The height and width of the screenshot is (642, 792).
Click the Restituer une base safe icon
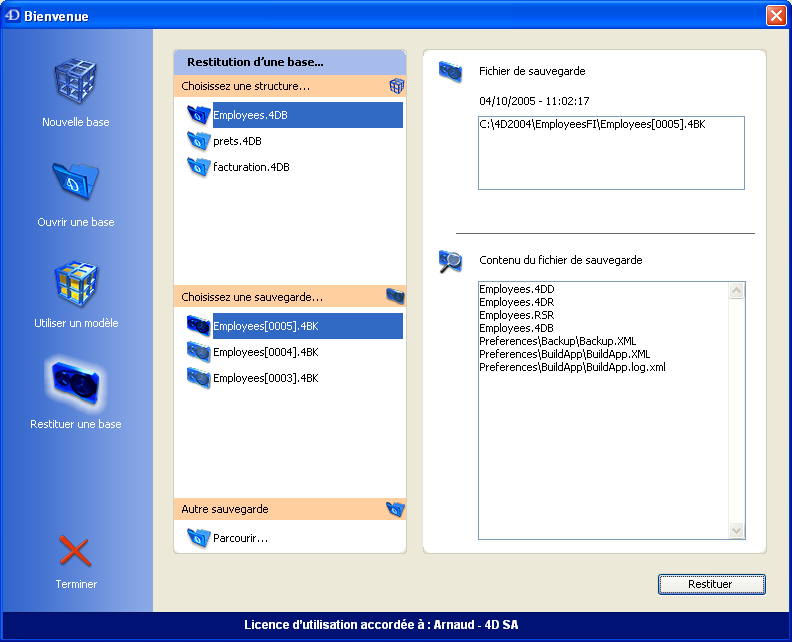coord(75,385)
